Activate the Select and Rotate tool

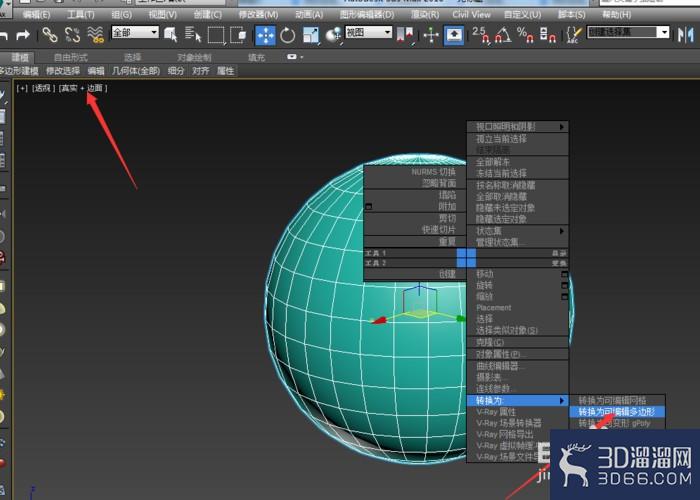pos(288,35)
